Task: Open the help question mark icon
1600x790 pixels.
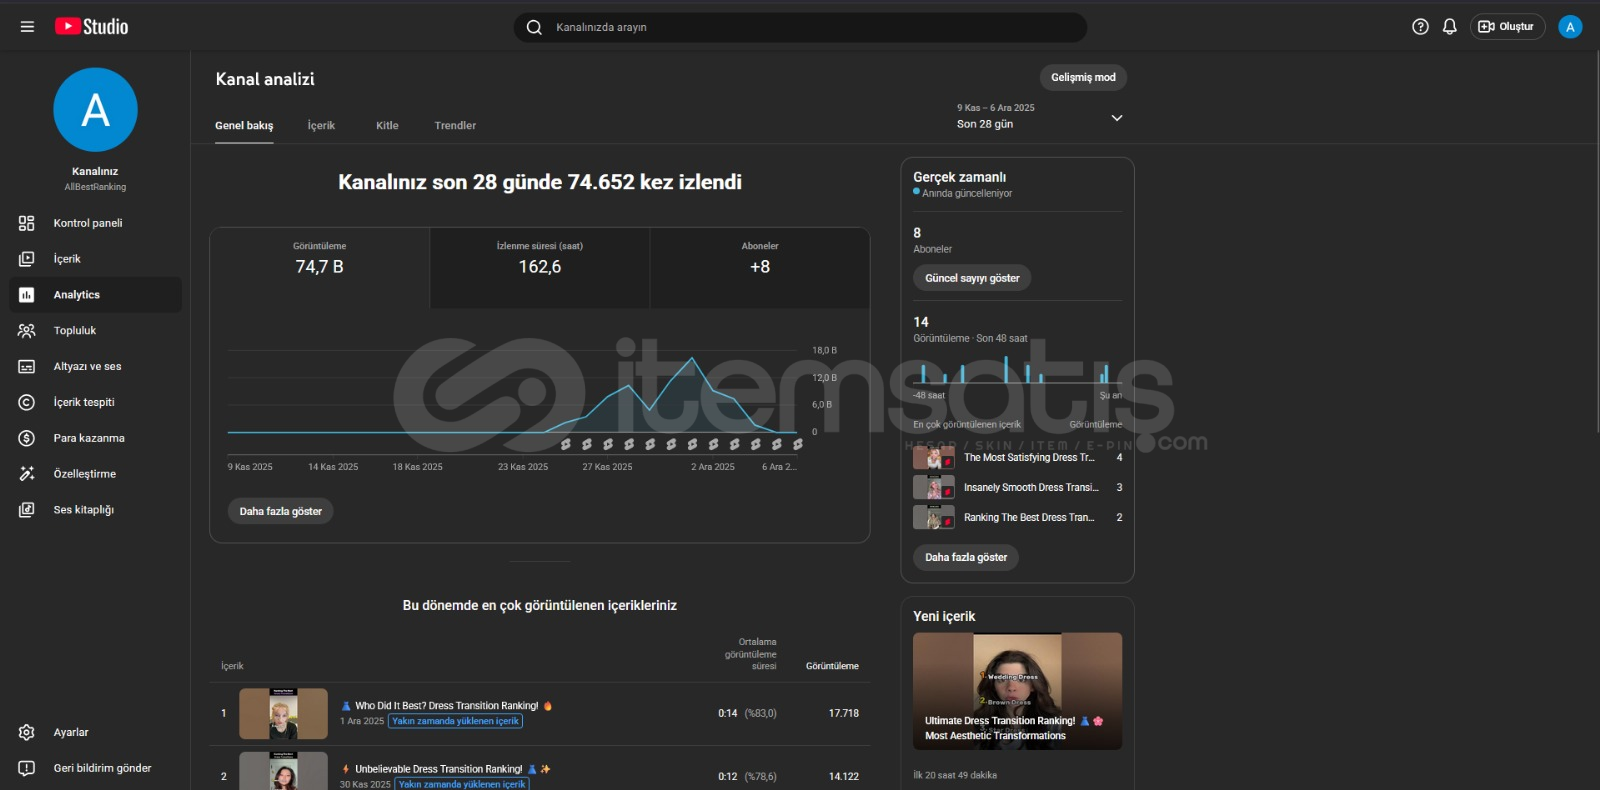Action: click(1420, 27)
